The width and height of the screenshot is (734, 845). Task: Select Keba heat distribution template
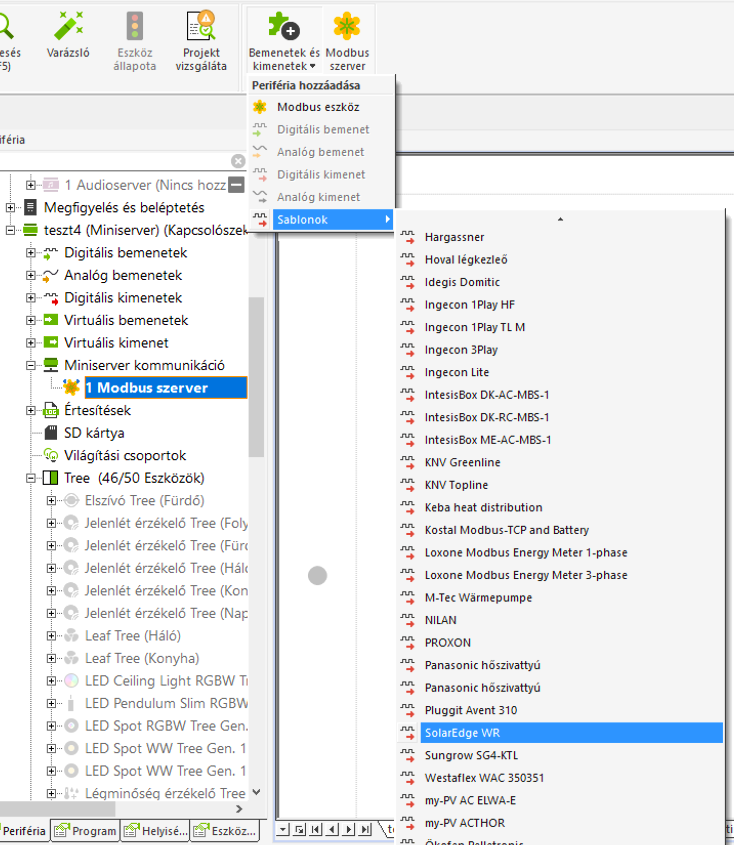(x=560, y=508)
